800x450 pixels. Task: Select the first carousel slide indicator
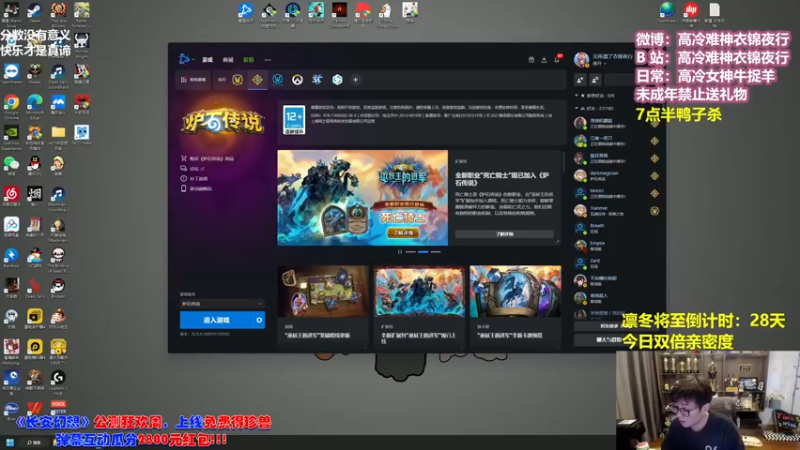pyautogui.click(x=411, y=252)
